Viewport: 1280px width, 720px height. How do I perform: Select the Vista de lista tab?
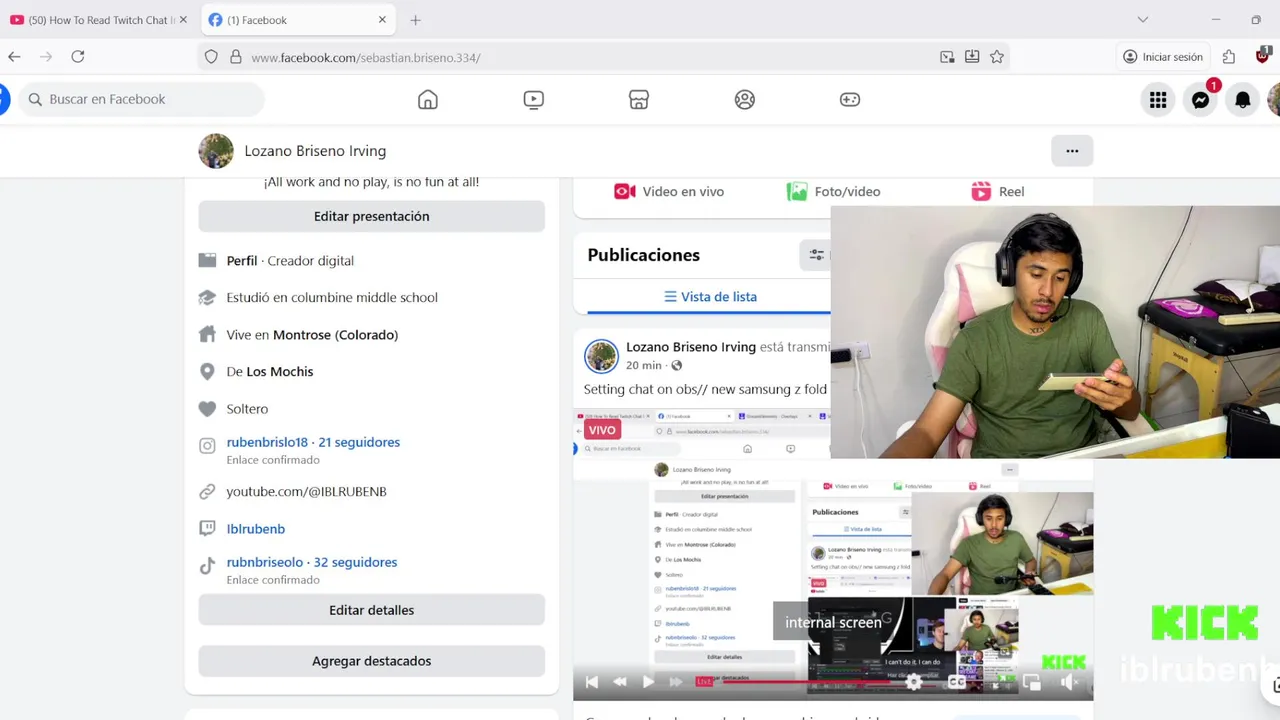[x=710, y=297]
